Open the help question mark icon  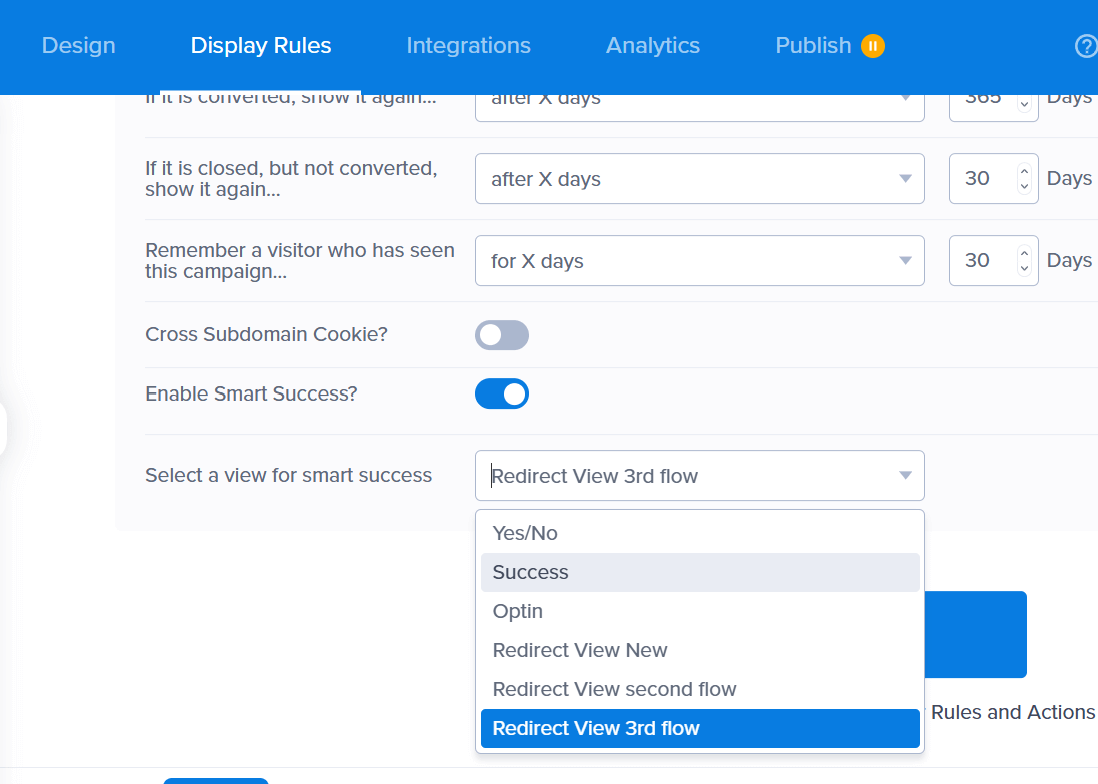pos(1086,45)
